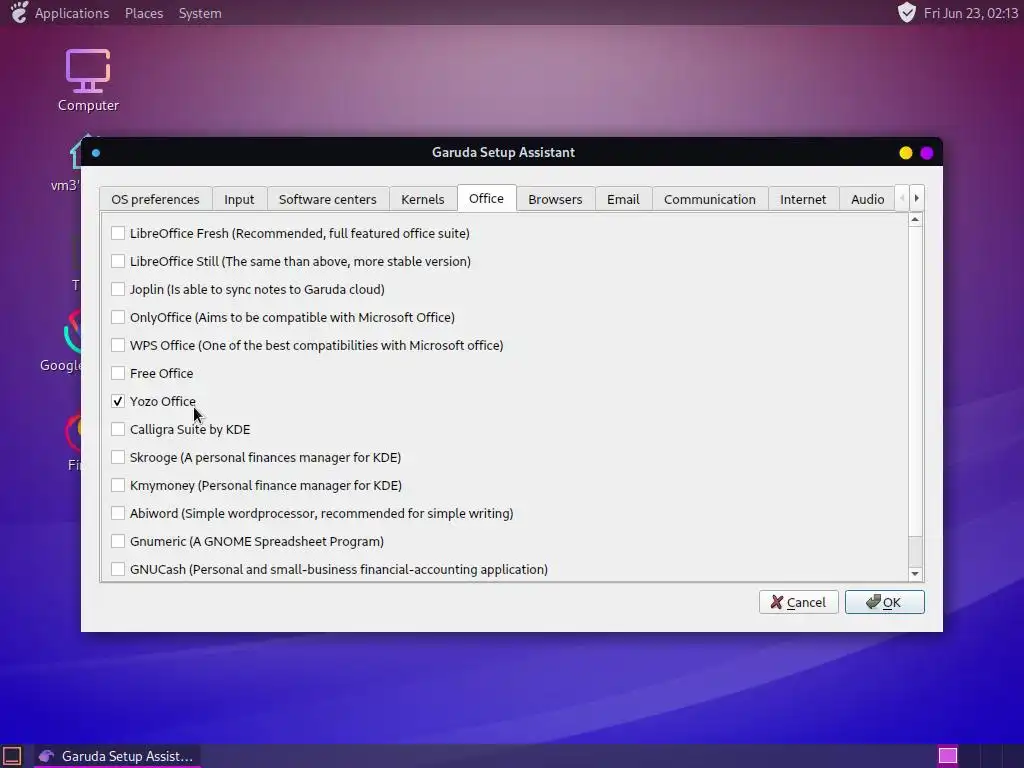Click the blue window menu dot in the title bar

pyautogui.click(x=96, y=153)
